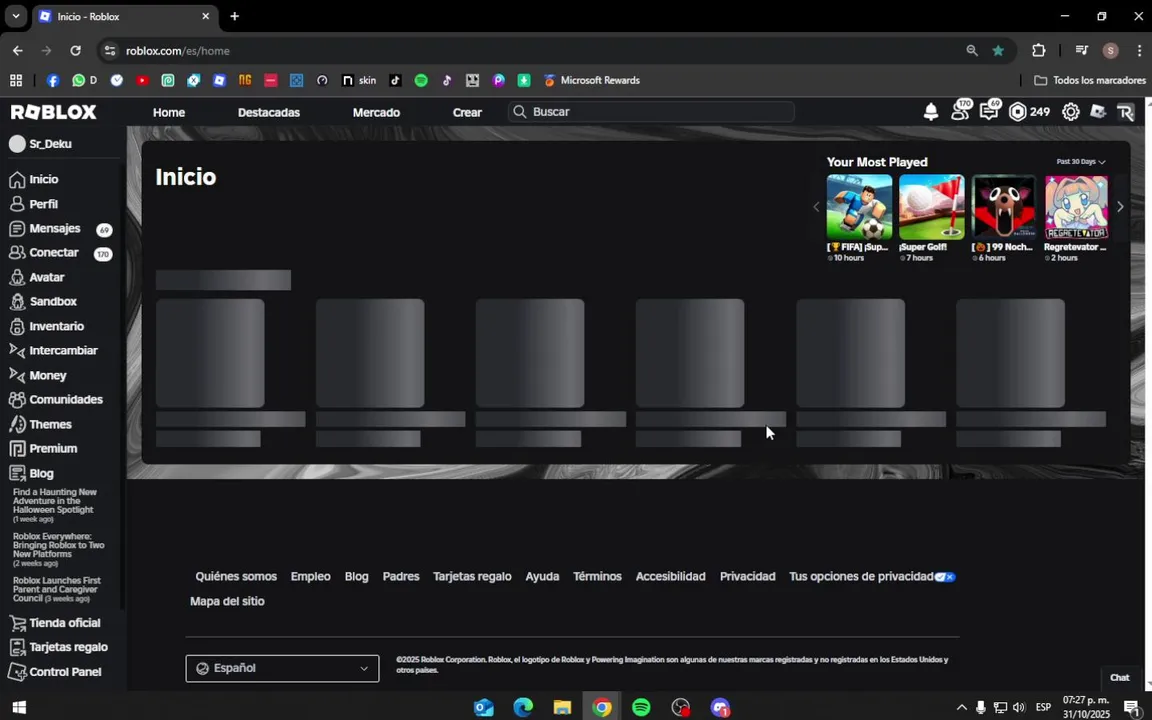The height and width of the screenshot is (720, 1152).
Task: Open the notifications bell in Roblox header
Action: pos(930,112)
